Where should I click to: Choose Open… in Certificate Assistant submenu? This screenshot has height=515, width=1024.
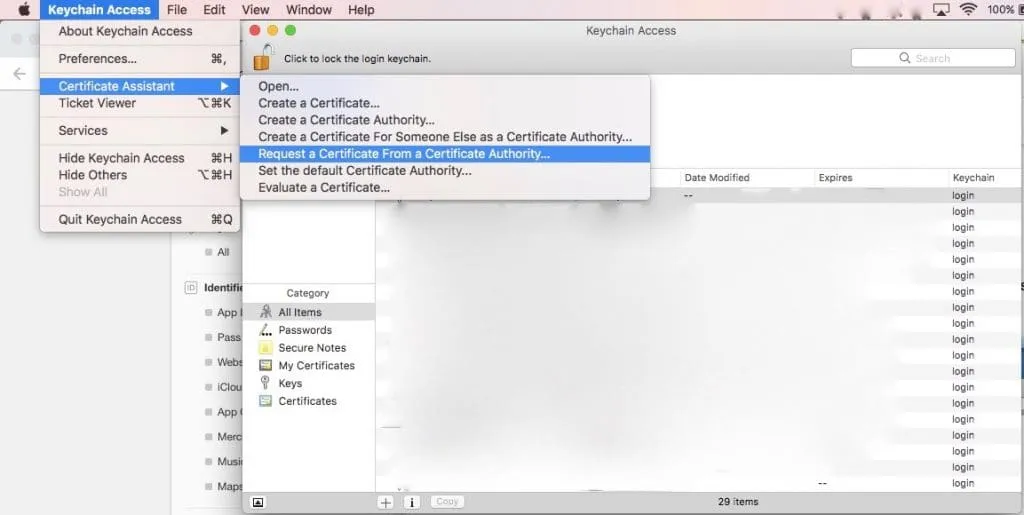(445, 86)
